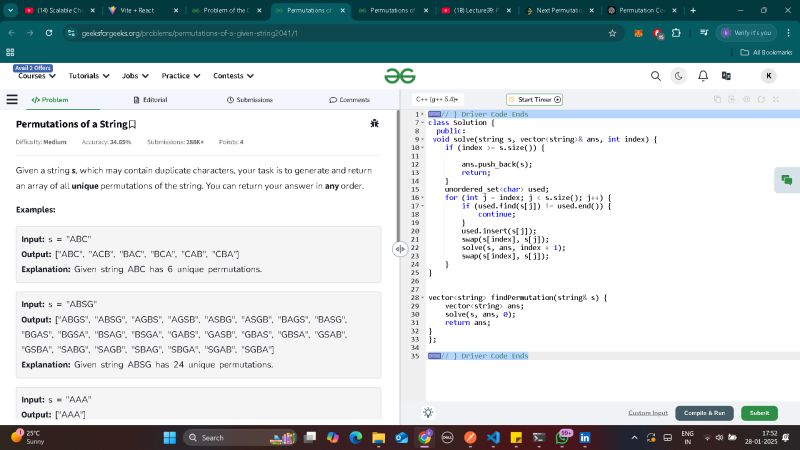800x450 pixels.
Task: Open the C++ language selector dropdown
Action: point(438,99)
